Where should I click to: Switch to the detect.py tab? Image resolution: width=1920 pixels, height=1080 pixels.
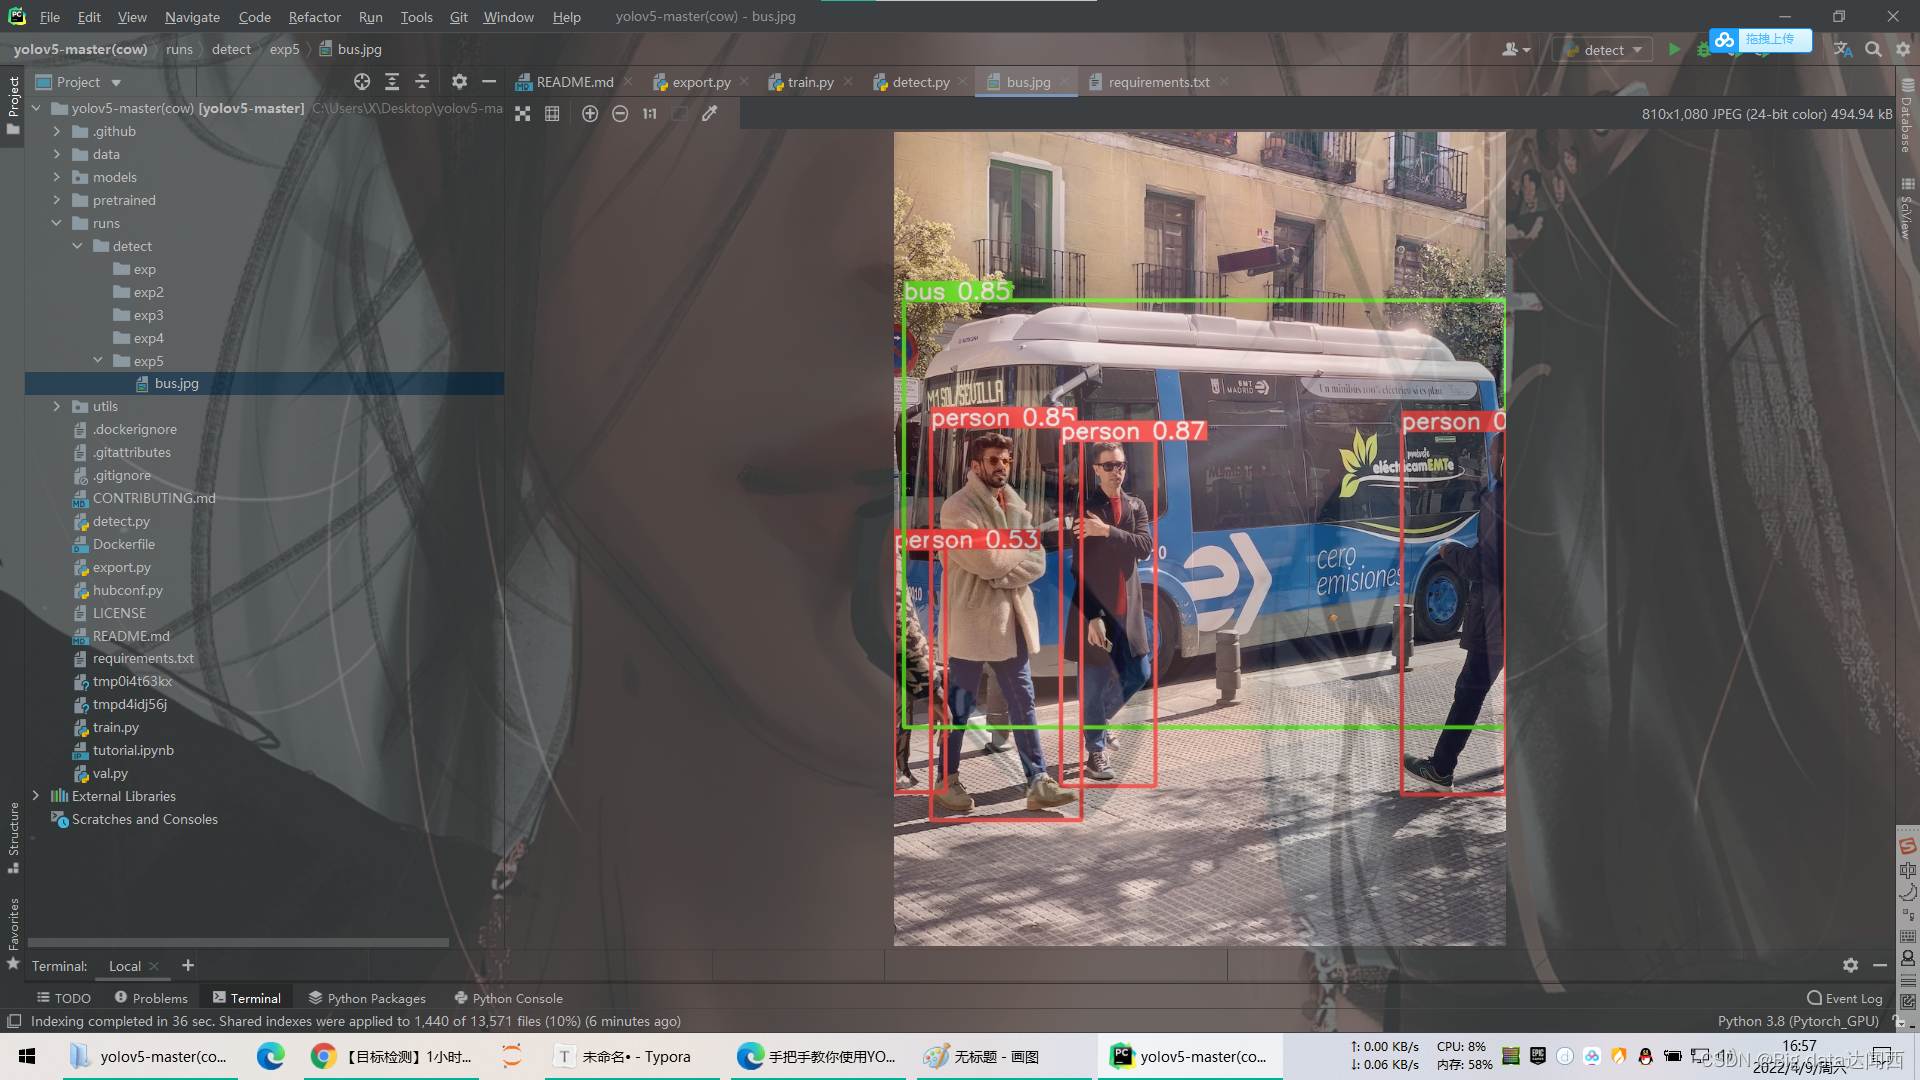pos(920,82)
